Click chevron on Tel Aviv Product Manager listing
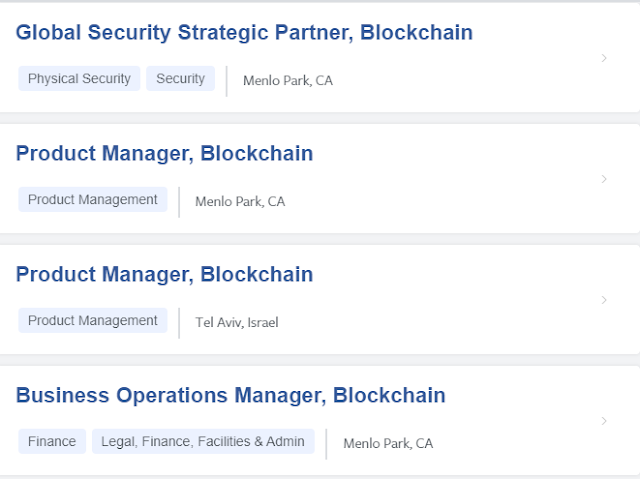The width and height of the screenshot is (640, 479). coord(604,300)
